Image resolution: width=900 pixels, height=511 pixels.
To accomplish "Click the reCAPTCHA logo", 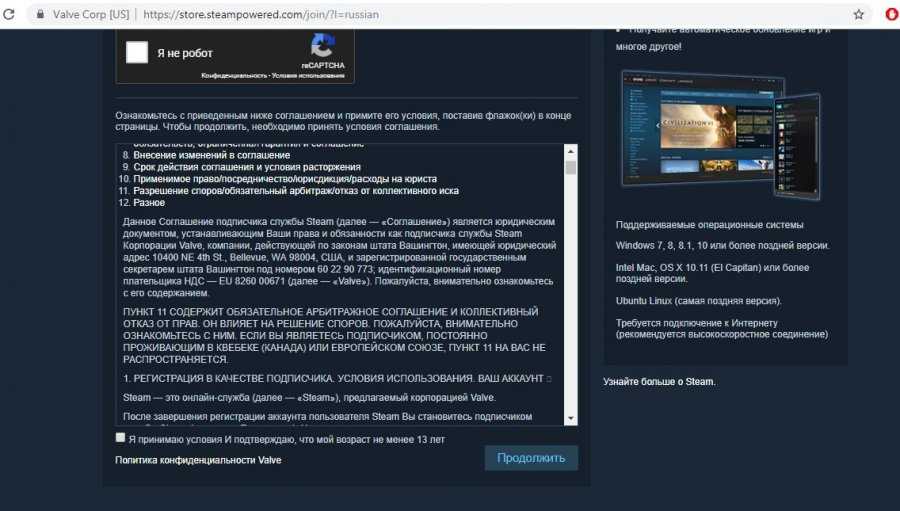I will click(322, 45).
